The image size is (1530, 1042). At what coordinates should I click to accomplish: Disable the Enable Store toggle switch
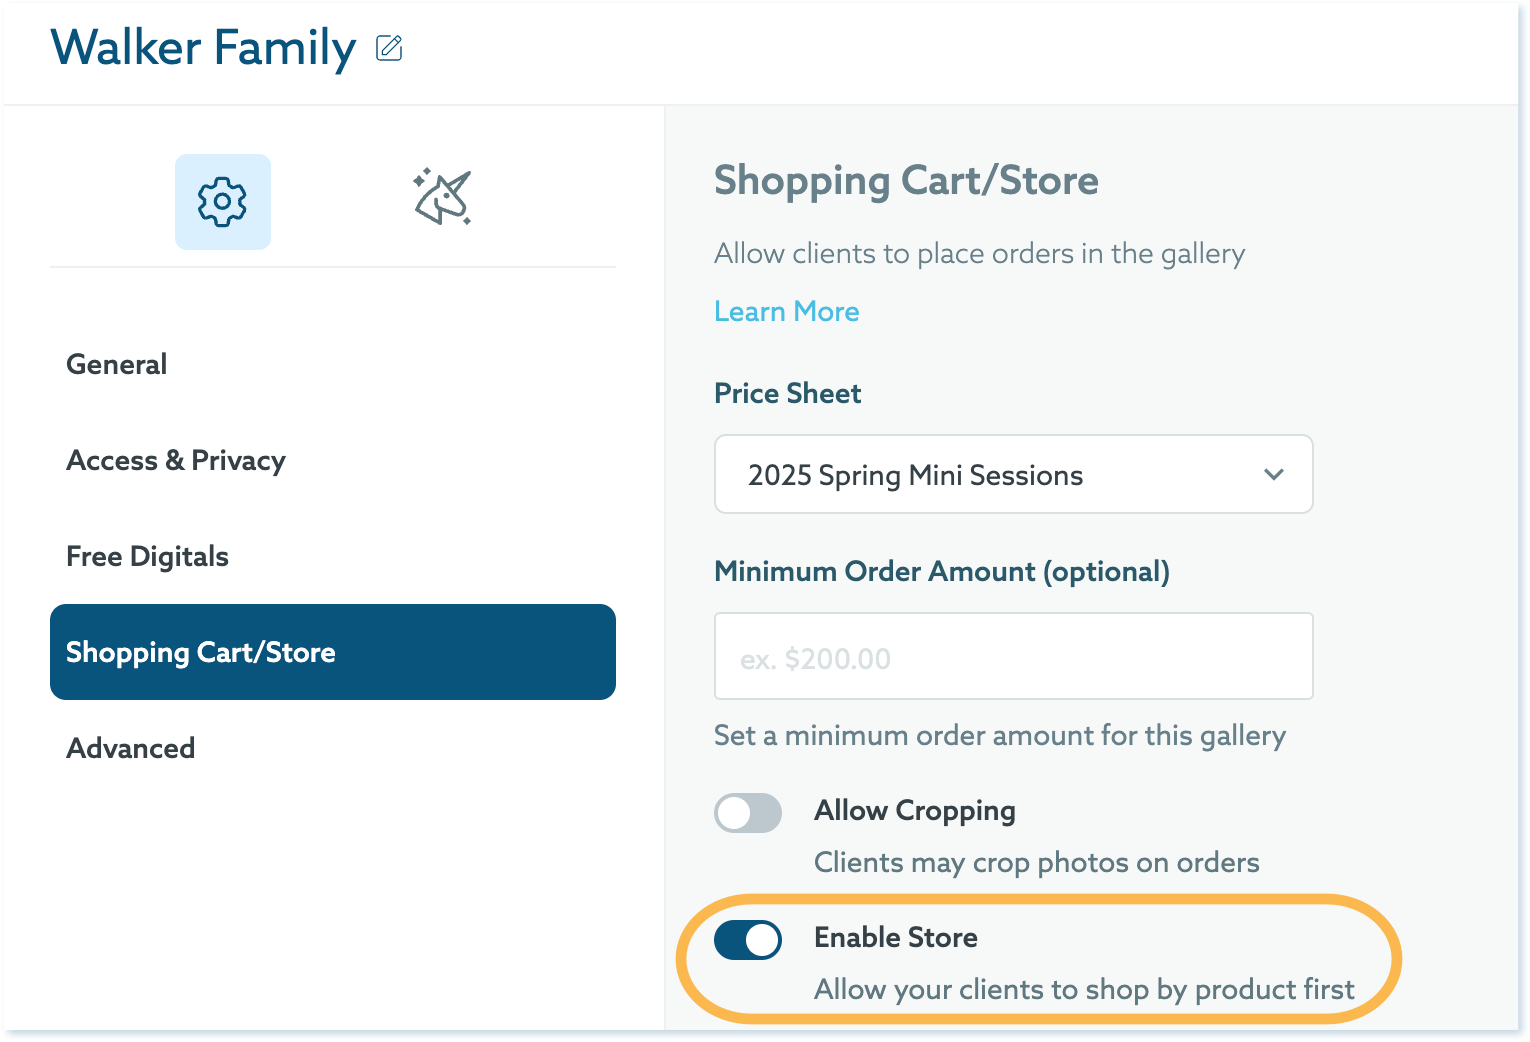click(748, 940)
